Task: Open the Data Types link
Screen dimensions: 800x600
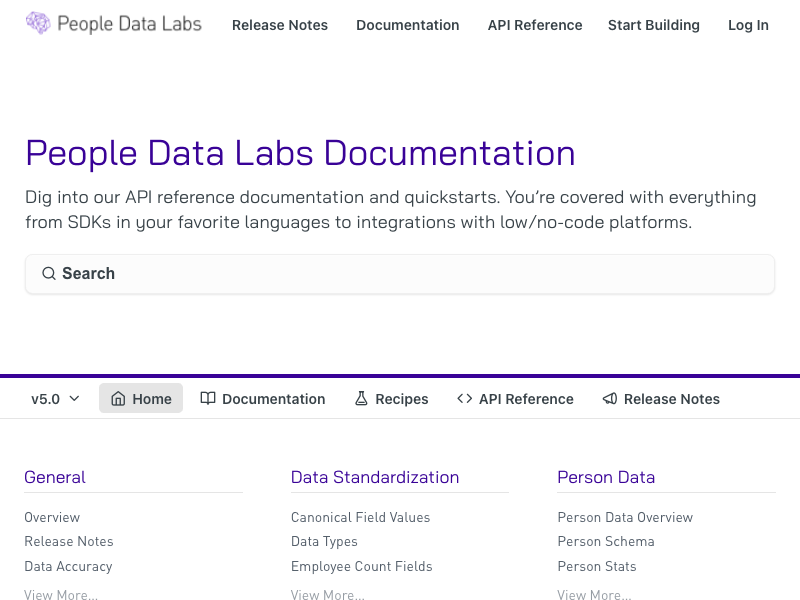Action: pyautogui.click(x=324, y=541)
